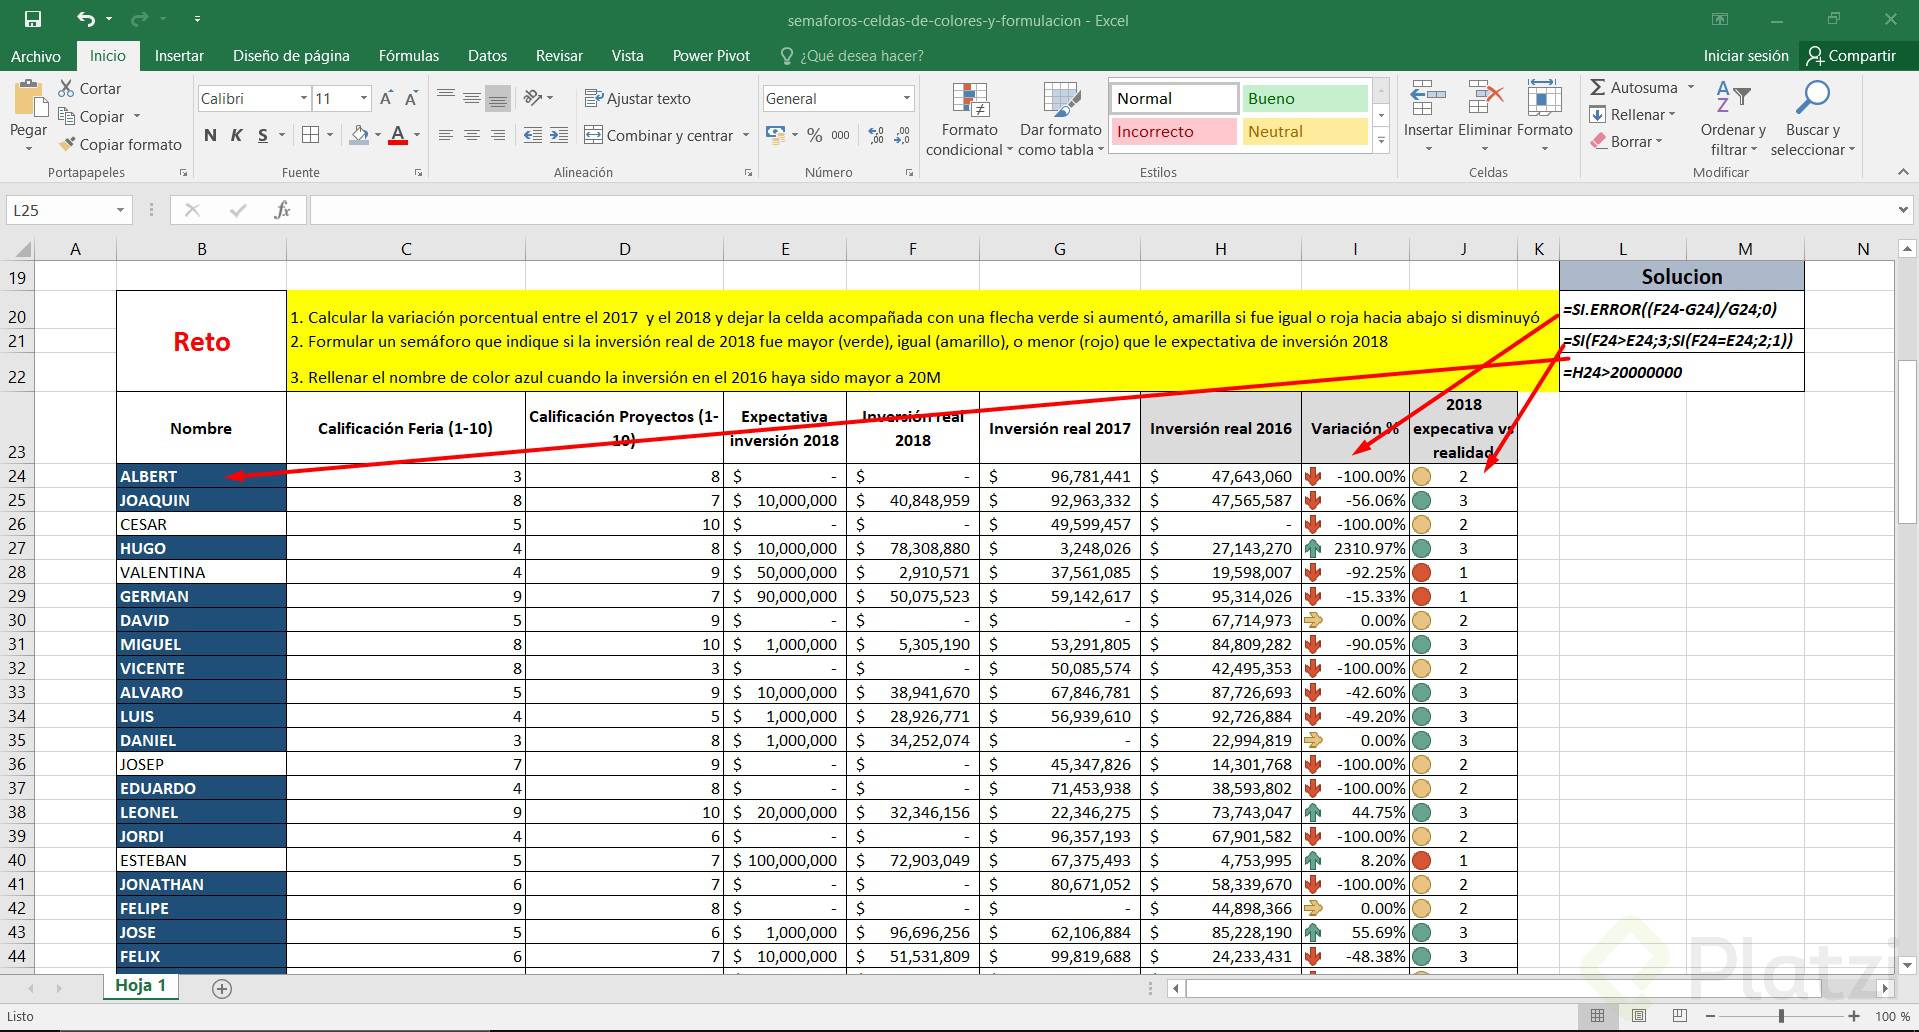Switch to the Insertar tab
Screen dimensions: 1919x1032
pyautogui.click(x=179, y=56)
